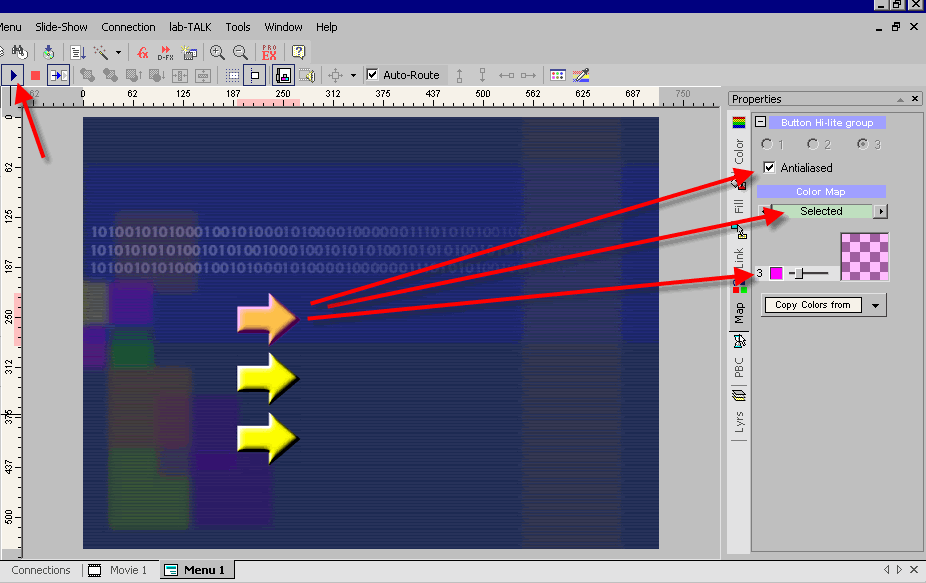Click the text list sort icon
This screenshot has height=583, width=926.
point(77,52)
